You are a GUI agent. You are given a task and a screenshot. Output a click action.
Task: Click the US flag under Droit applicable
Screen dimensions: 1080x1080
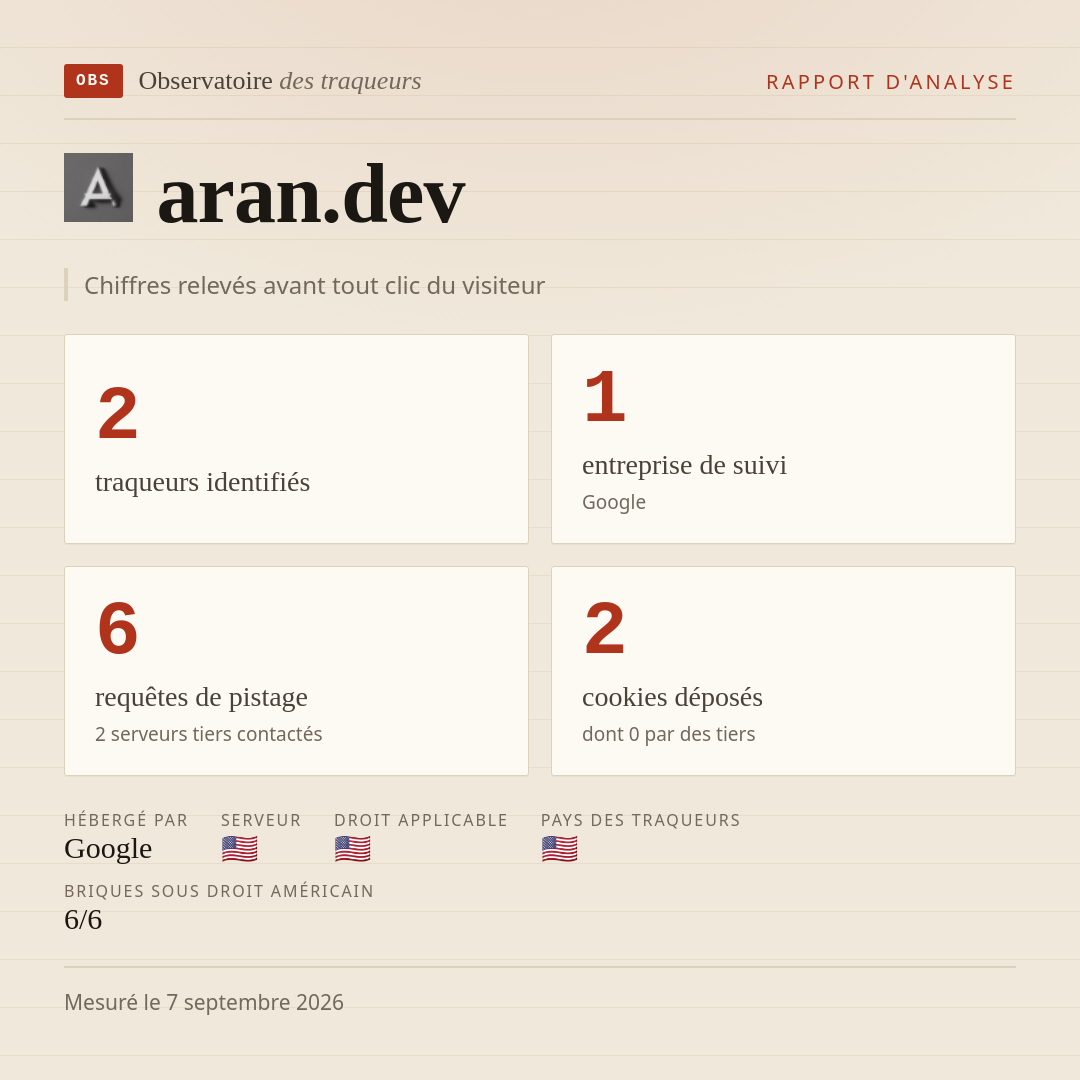(353, 849)
